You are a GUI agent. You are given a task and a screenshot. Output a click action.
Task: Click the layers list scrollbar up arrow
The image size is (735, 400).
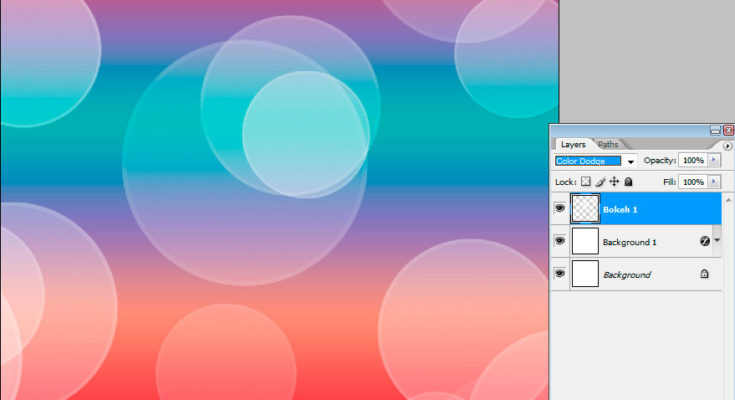click(x=728, y=200)
